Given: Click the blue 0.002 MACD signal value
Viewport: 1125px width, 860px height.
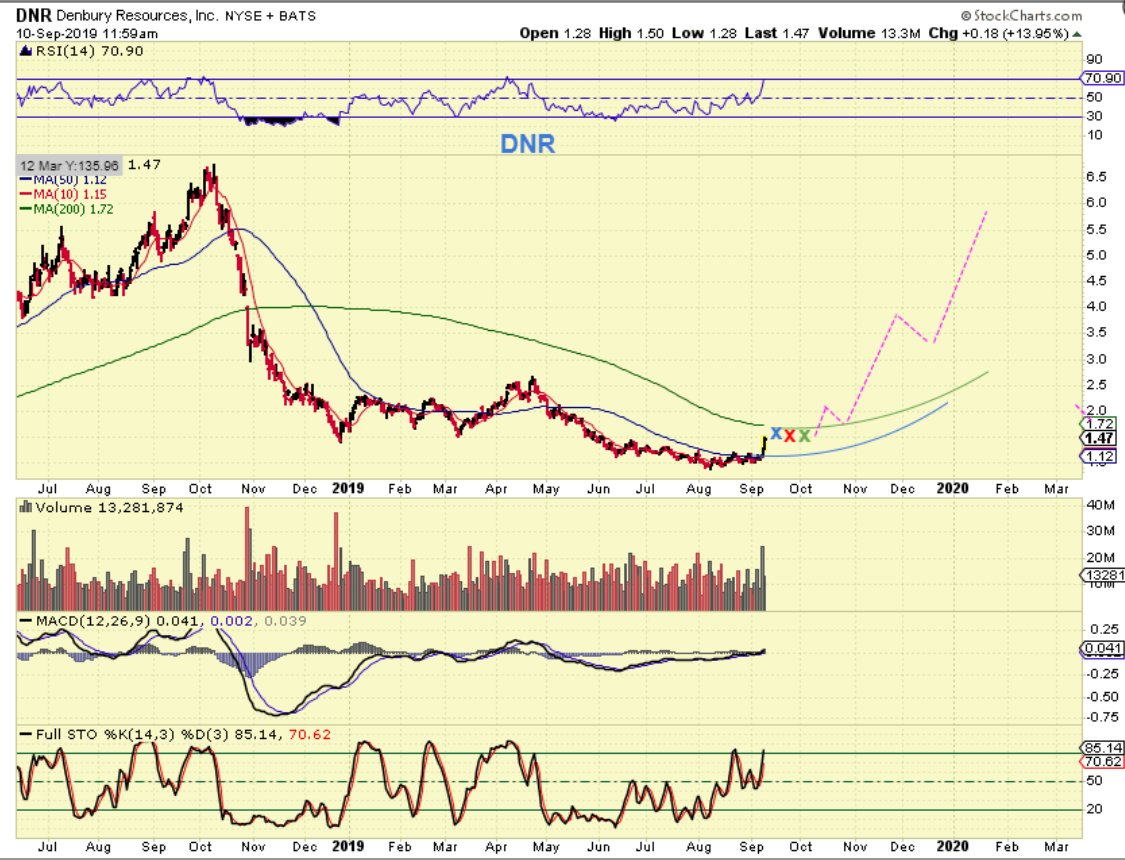Looking at the screenshot, I should pyautogui.click(x=232, y=620).
